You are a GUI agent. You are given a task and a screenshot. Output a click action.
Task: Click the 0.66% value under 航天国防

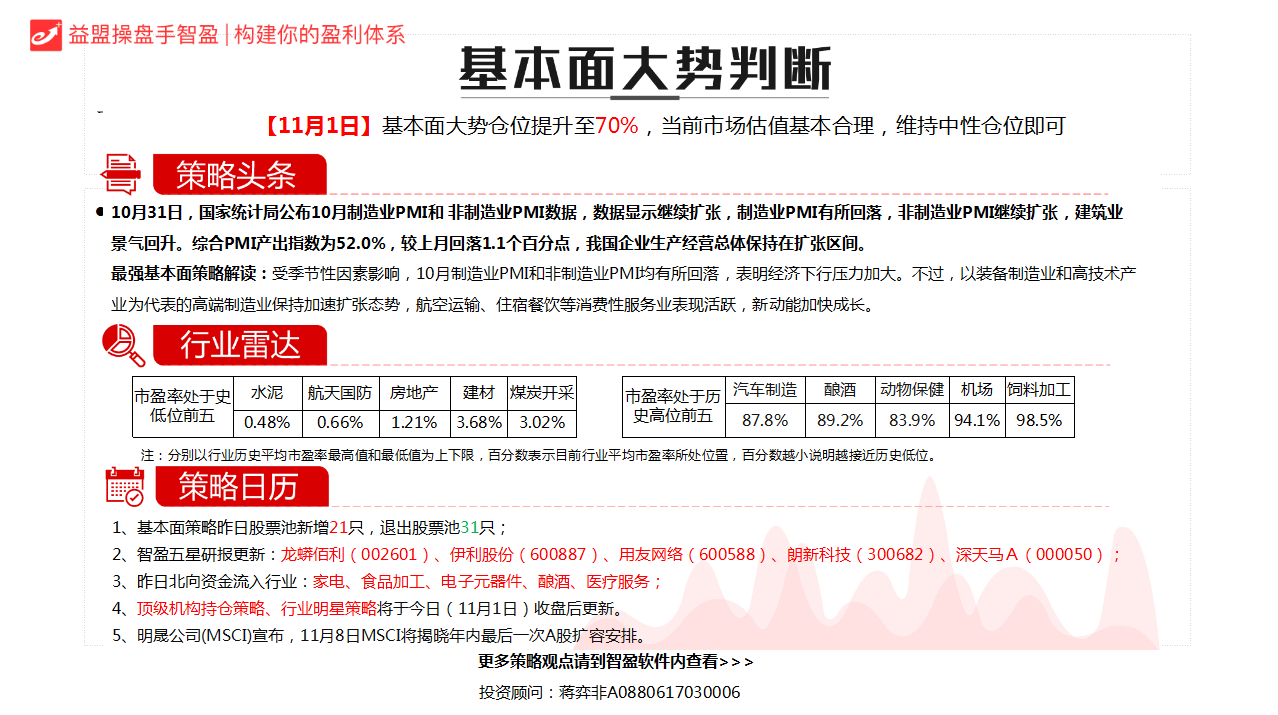pyautogui.click(x=340, y=422)
